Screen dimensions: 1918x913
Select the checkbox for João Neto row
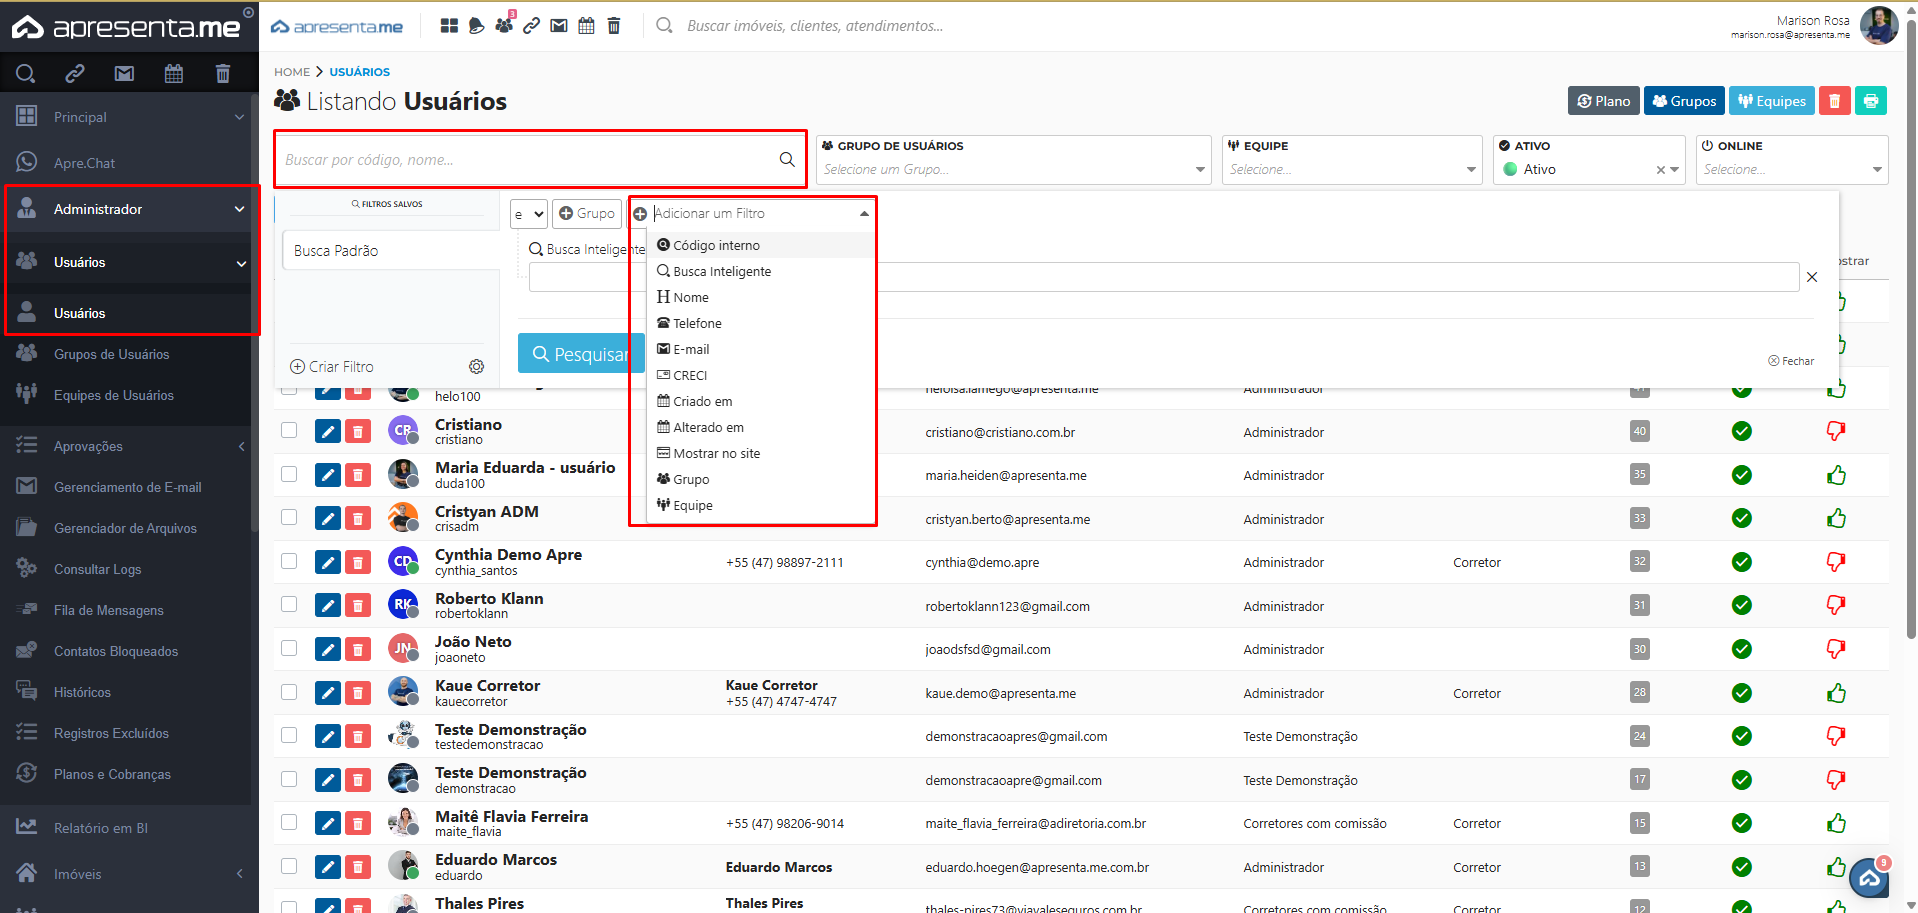[x=289, y=648]
